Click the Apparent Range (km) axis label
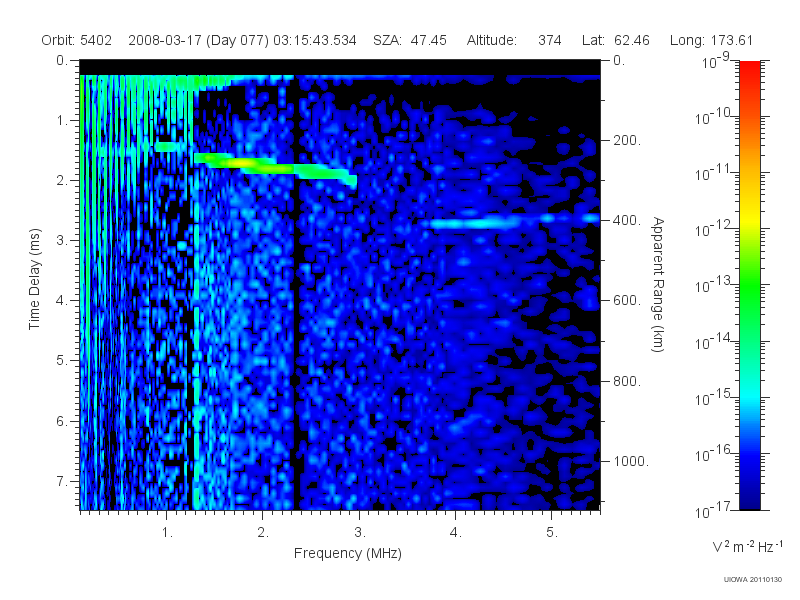 (658, 284)
